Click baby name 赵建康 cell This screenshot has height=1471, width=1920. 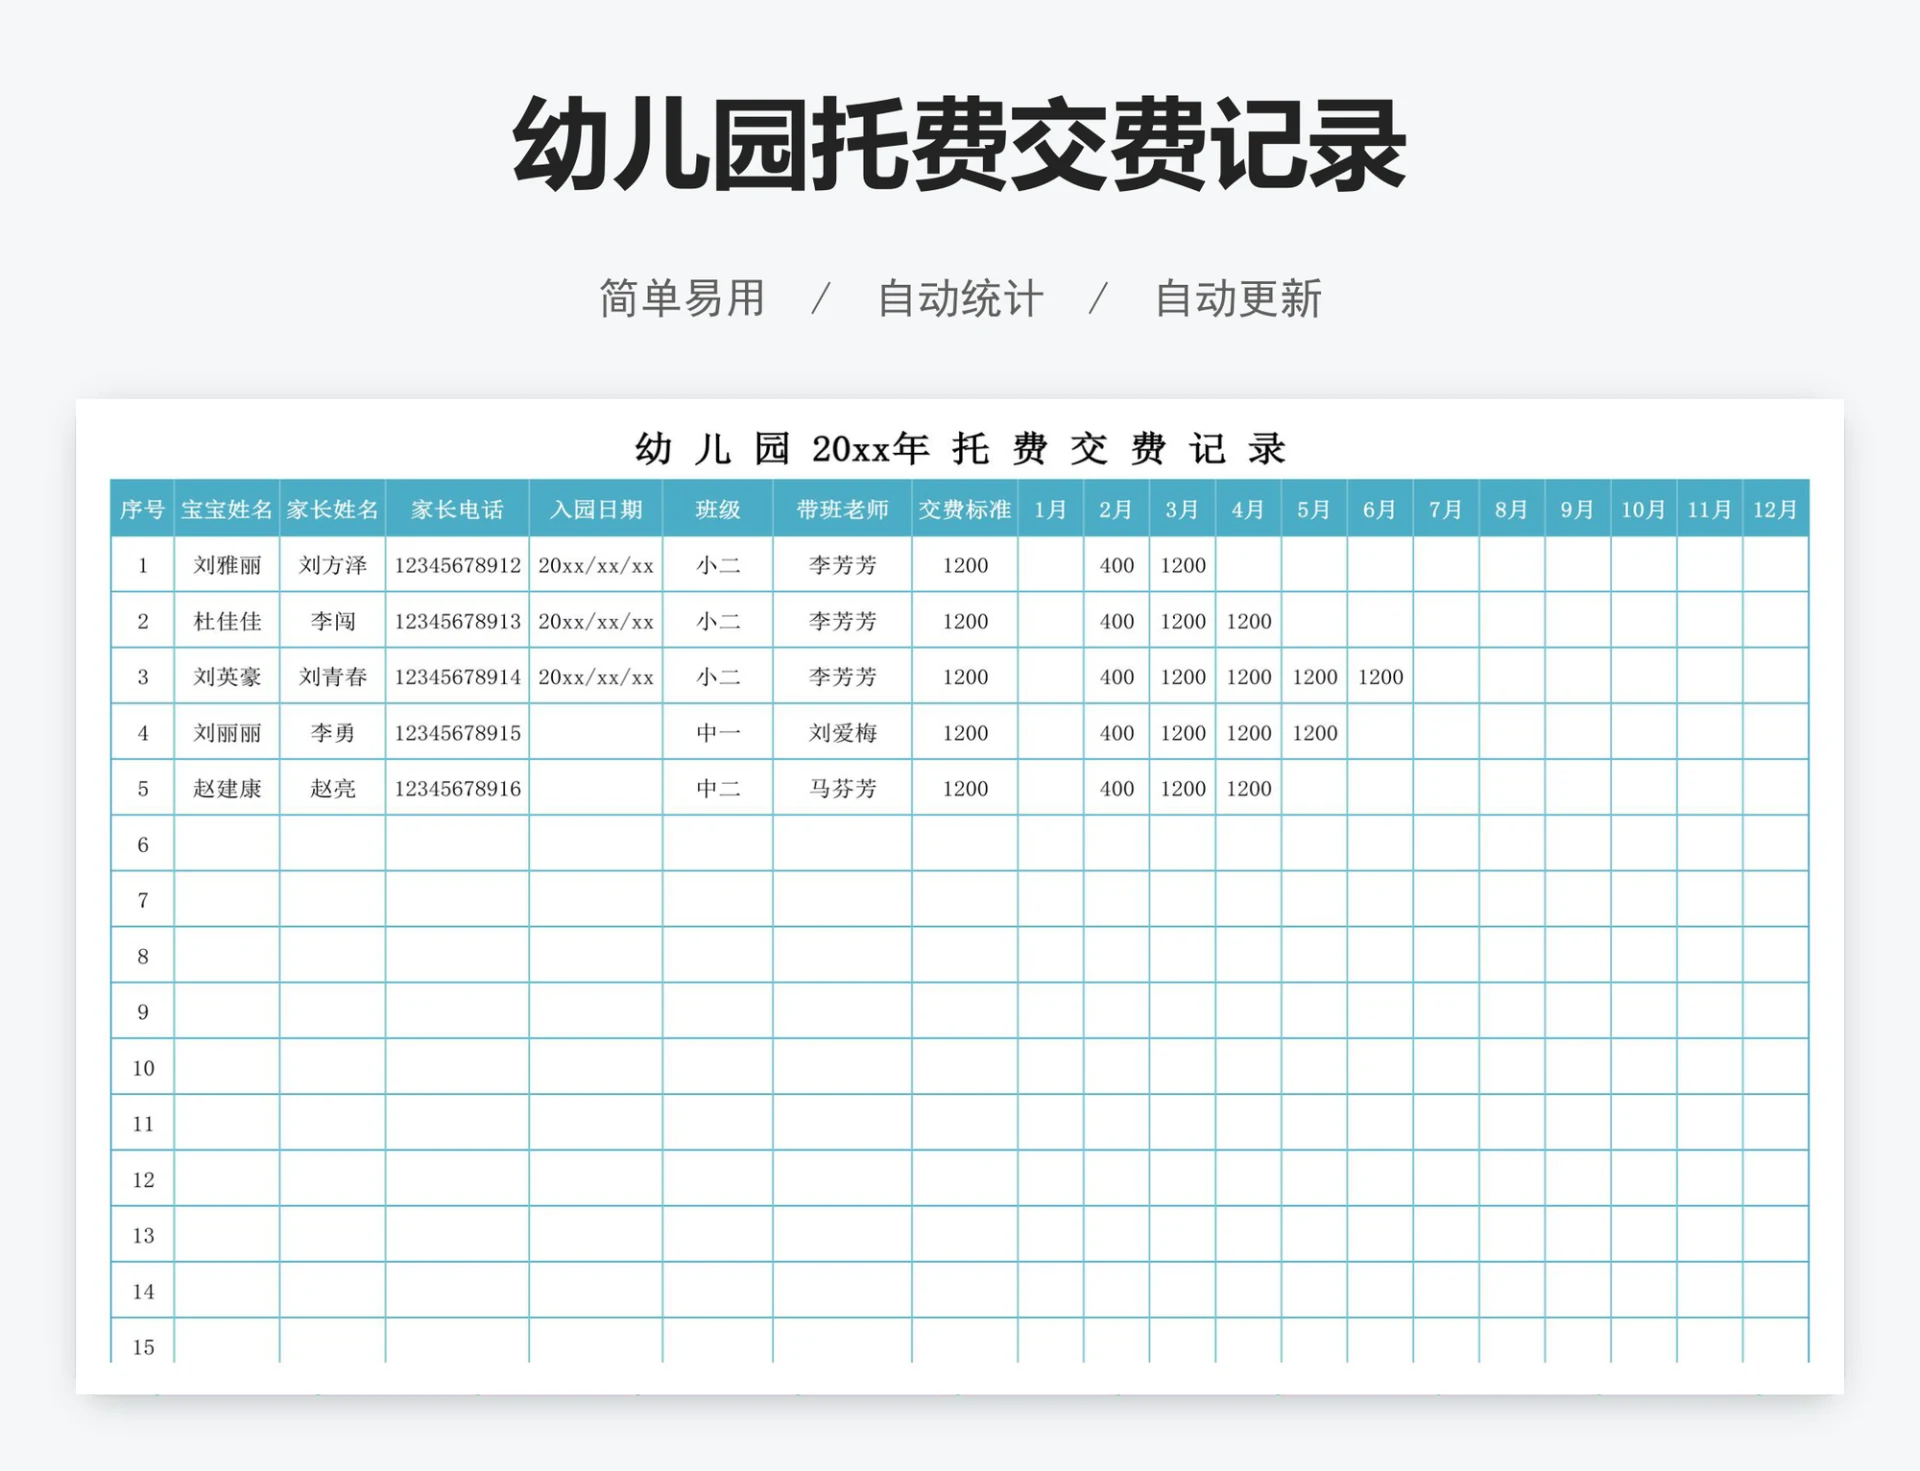227,789
